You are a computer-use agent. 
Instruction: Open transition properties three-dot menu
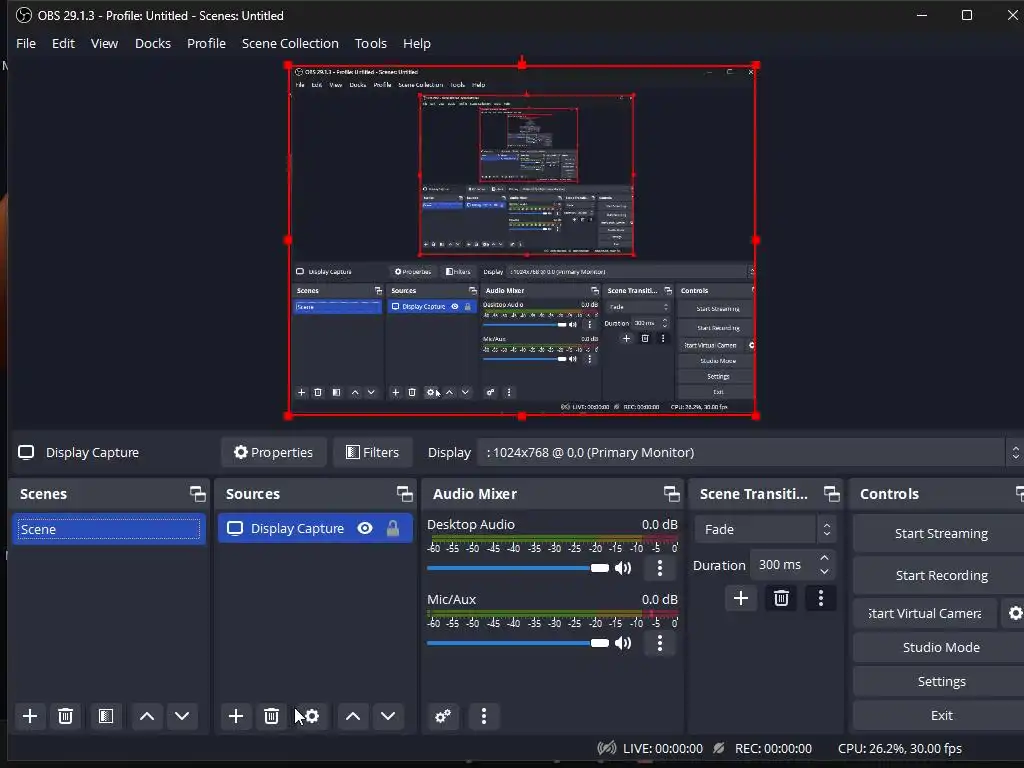point(821,598)
